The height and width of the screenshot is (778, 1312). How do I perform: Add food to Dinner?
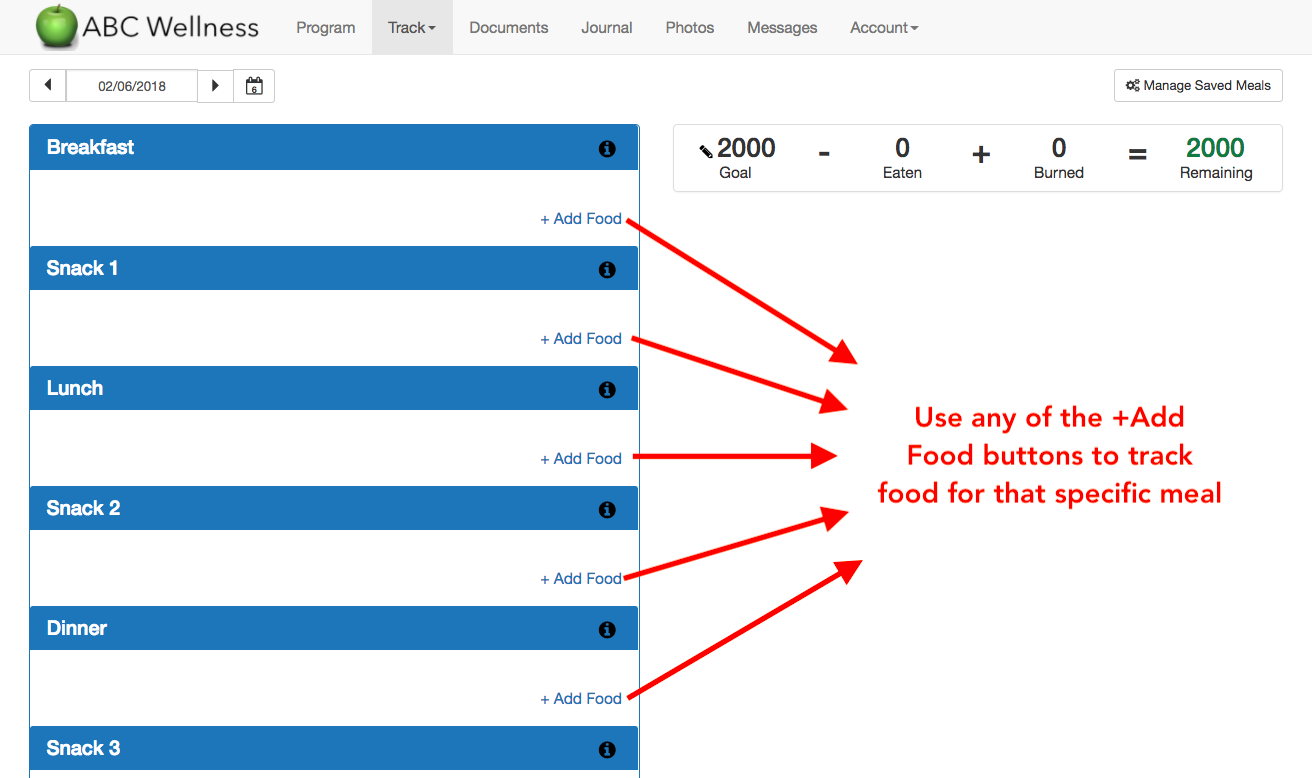(581, 699)
